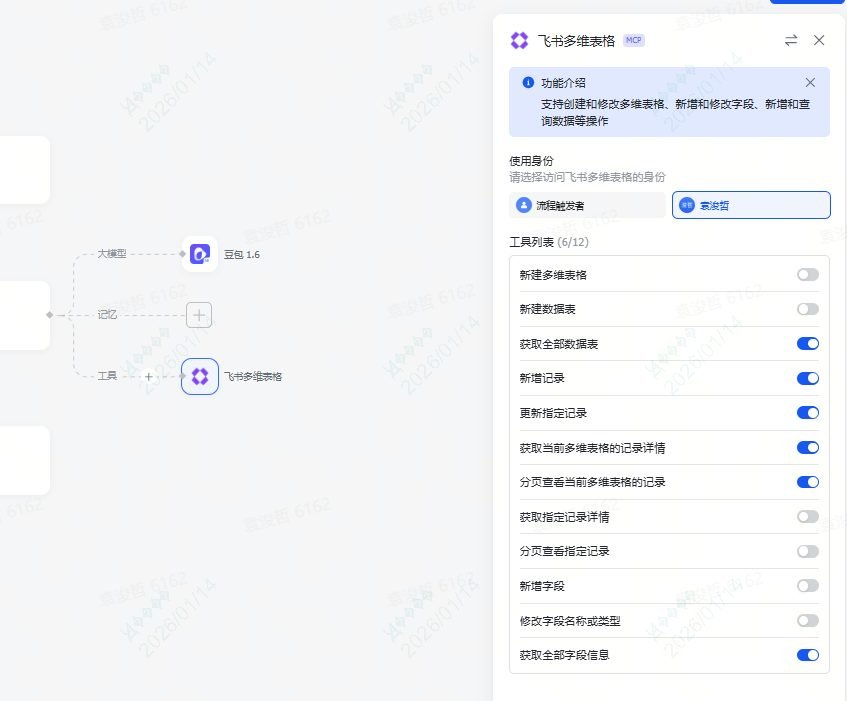Disable the 获取全部数据表 toggle
The image size is (847, 701).
coord(808,344)
